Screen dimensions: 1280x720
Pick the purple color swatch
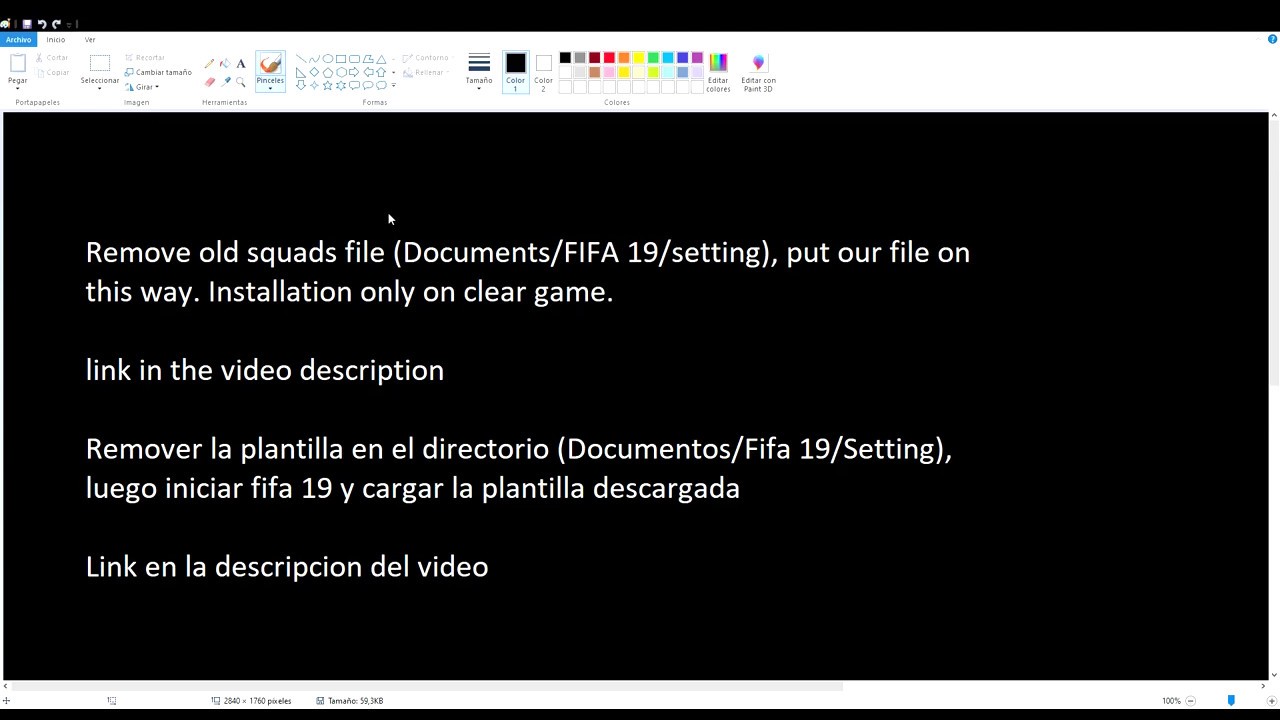tap(697, 58)
